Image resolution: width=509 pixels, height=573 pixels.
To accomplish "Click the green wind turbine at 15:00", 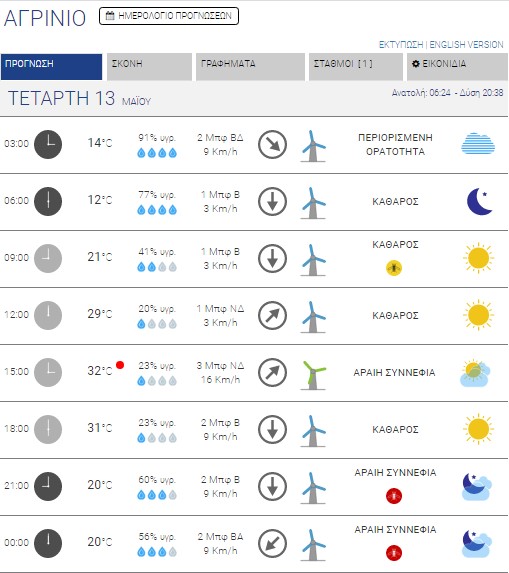I will 313,375.
